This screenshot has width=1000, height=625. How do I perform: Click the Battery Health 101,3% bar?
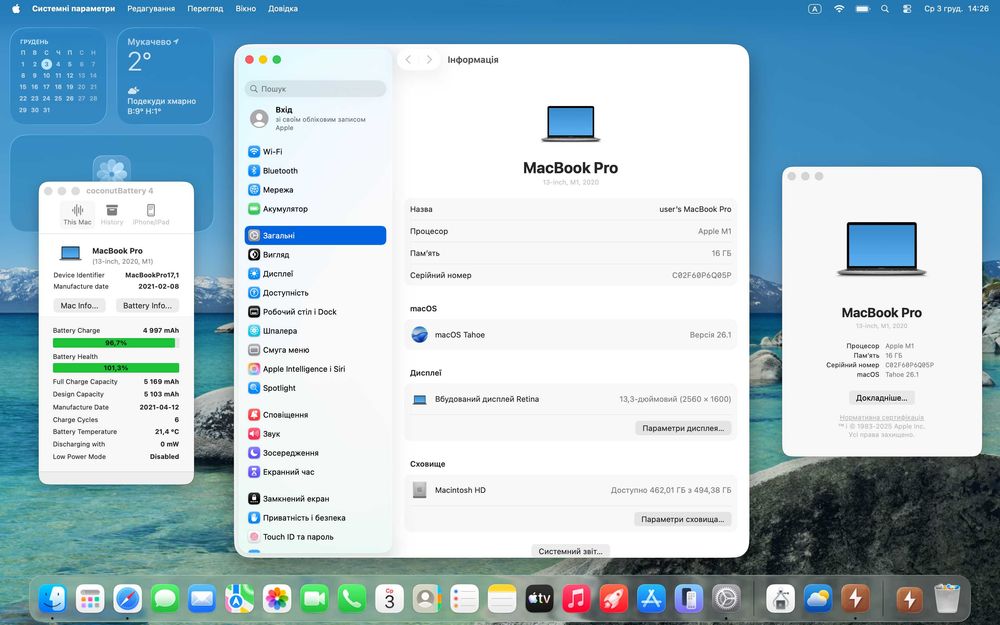click(x=115, y=368)
